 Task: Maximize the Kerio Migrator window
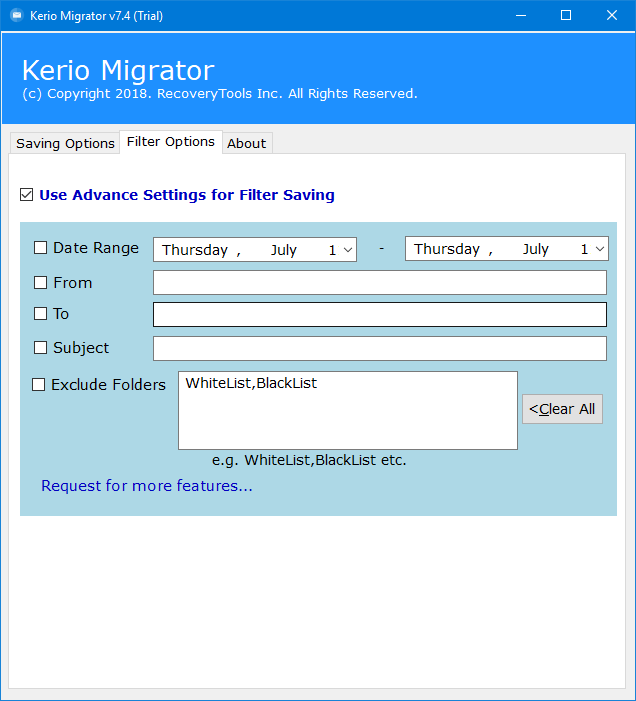click(566, 16)
